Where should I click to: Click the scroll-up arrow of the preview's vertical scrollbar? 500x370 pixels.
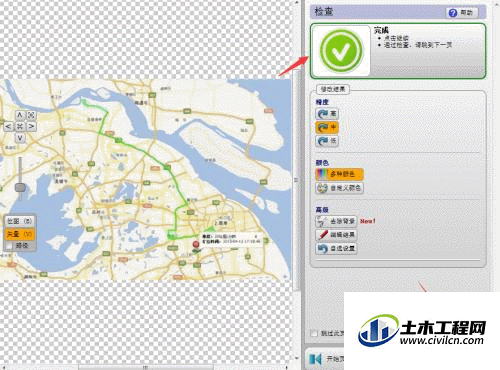point(296,2)
